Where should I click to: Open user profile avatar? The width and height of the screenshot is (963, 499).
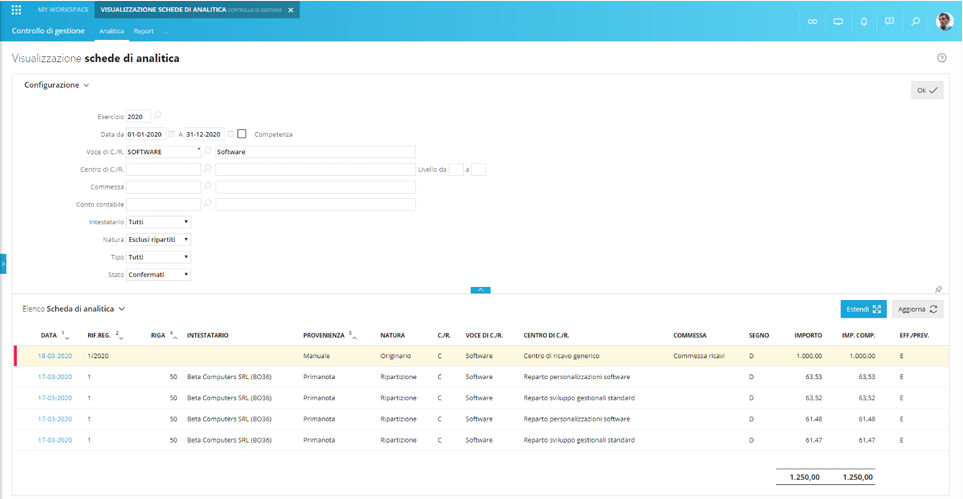[944, 21]
